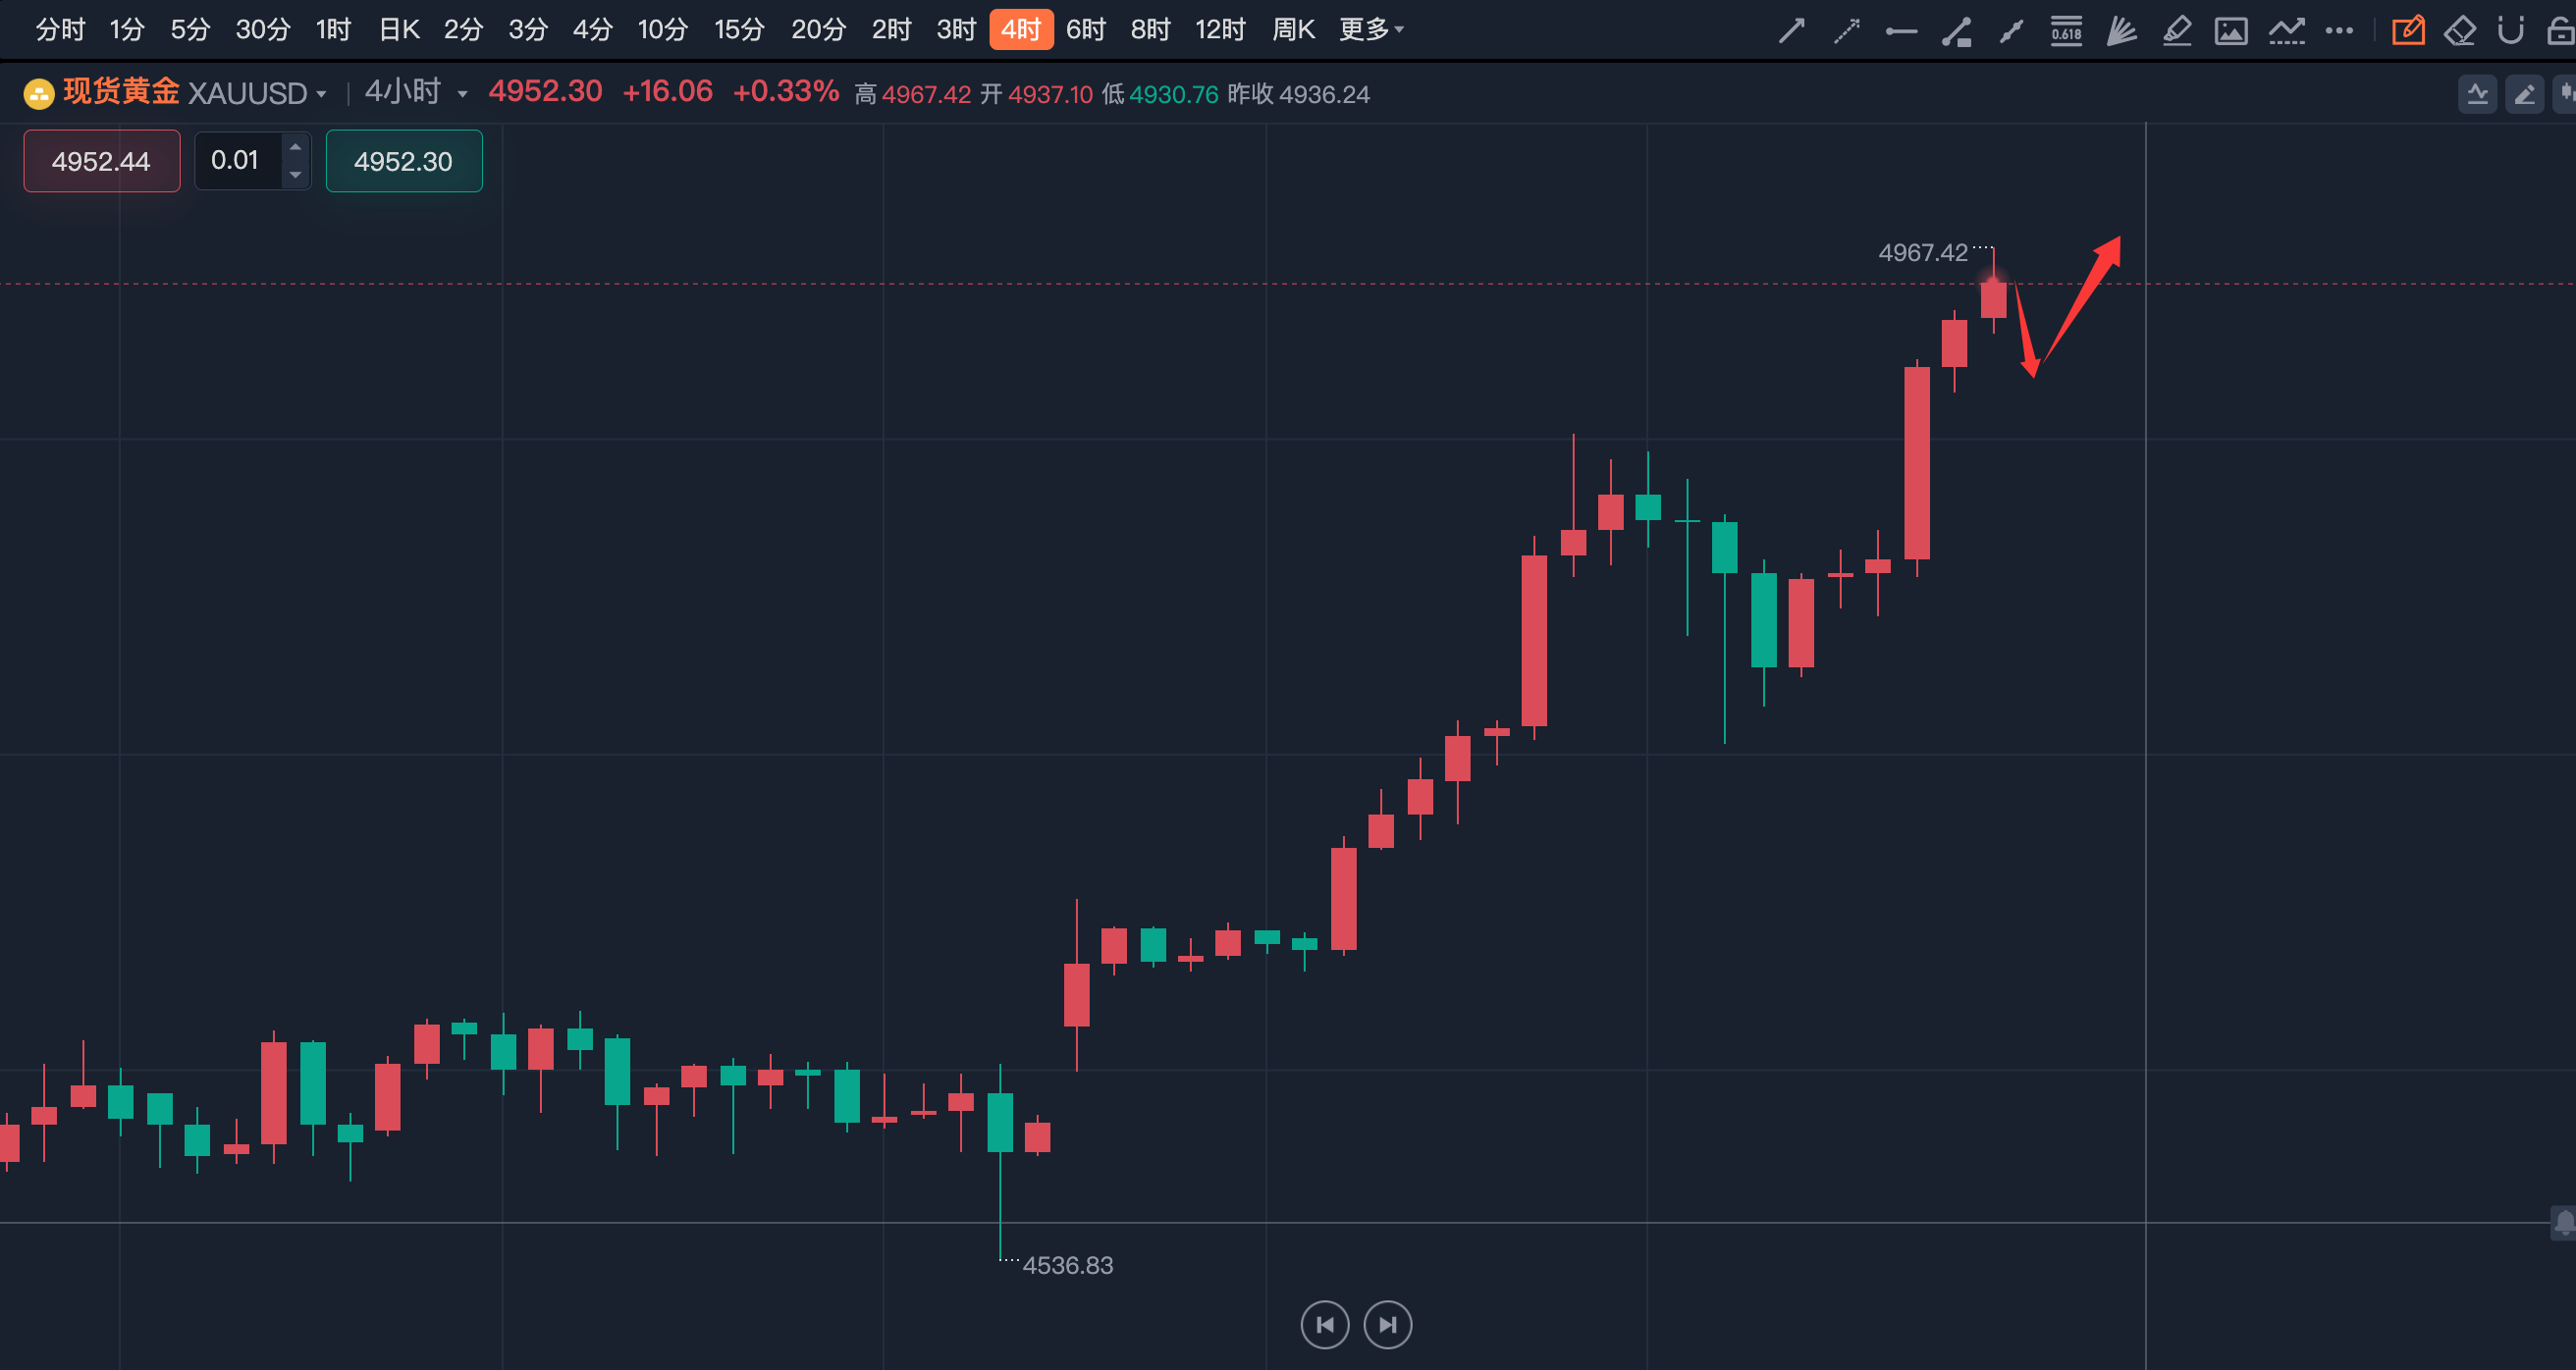Switch to the 1时 timeframe tab
2576x1370 pixels.
tap(333, 30)
